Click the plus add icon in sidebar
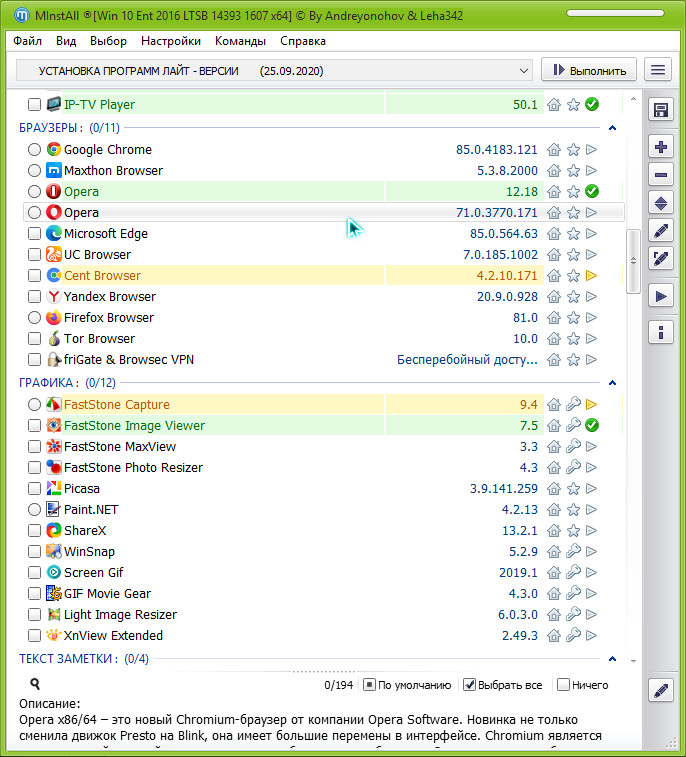Viewport: 686px width, 757px height. click(x=660, y=147)
